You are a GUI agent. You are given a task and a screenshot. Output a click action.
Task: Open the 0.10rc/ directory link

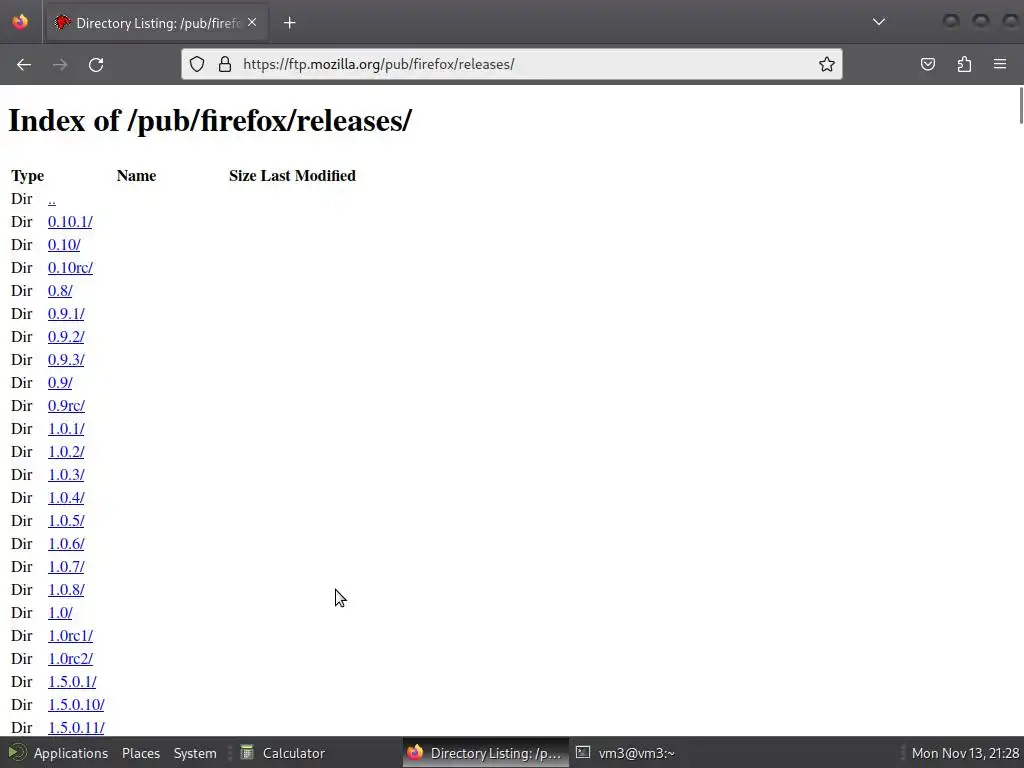[70, 268]
